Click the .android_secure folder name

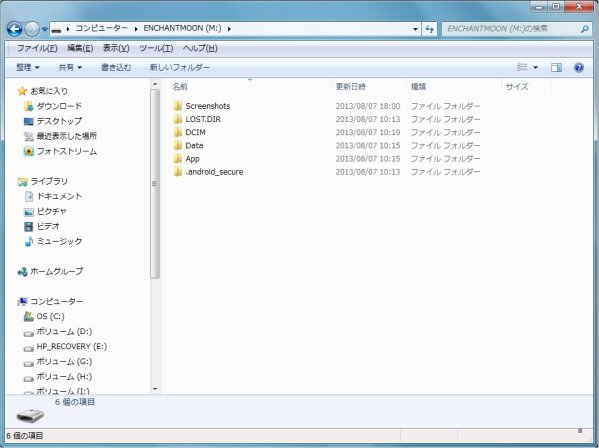click(214, 172)
